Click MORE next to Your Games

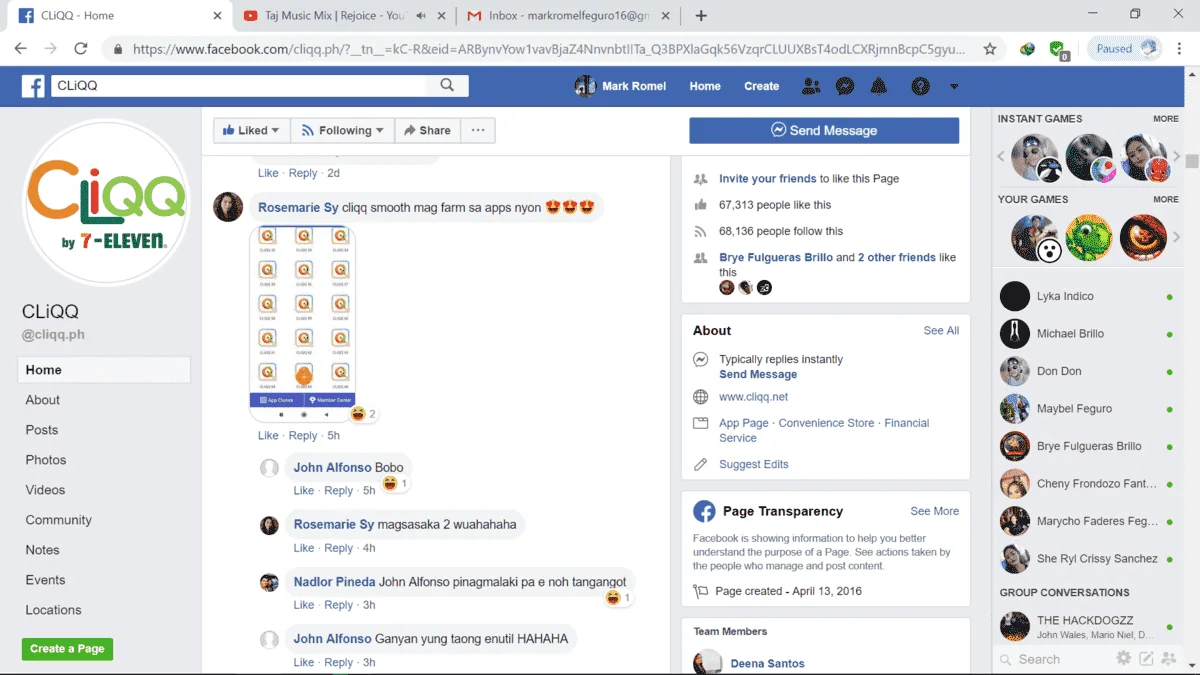1166,200
